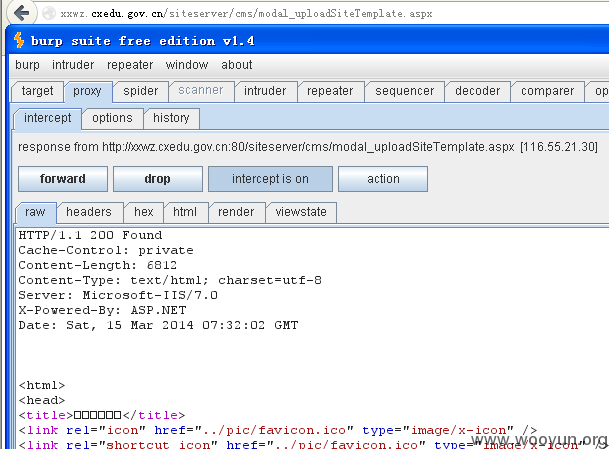Open the sequencer tab
609x449 pixels.
[x=404, y=91]
